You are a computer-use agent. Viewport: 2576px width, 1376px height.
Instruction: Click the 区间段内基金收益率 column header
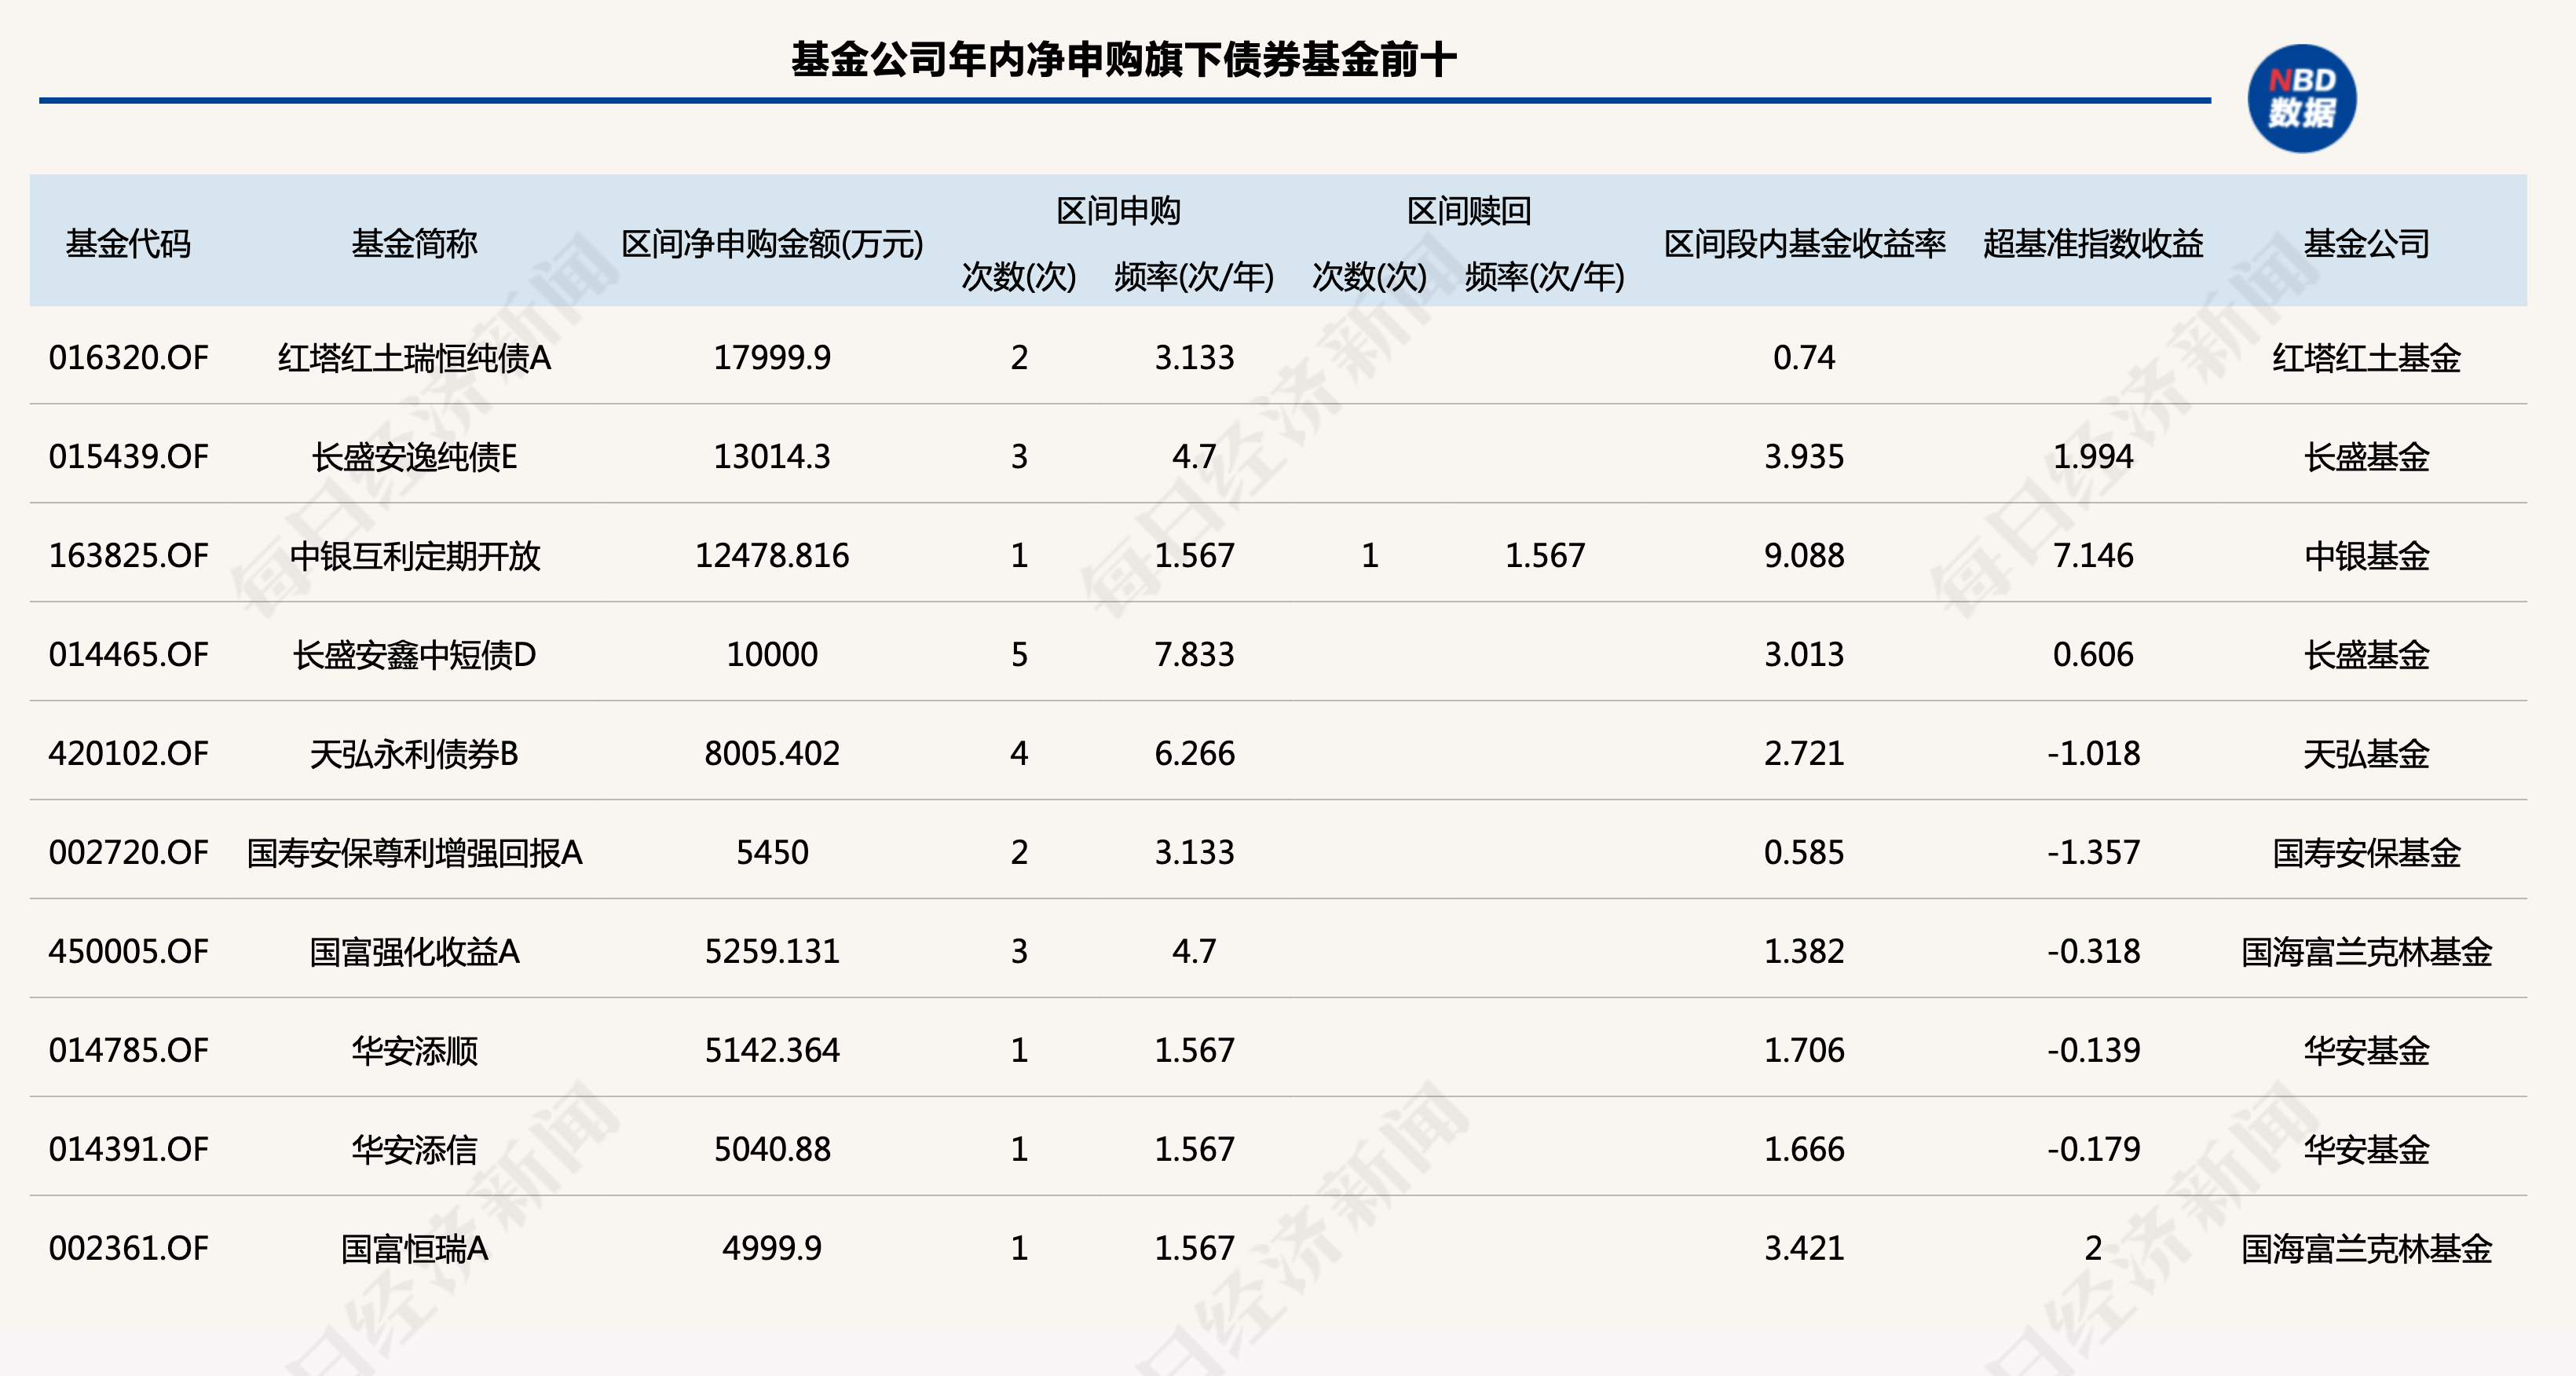(x=1804, y=243)
